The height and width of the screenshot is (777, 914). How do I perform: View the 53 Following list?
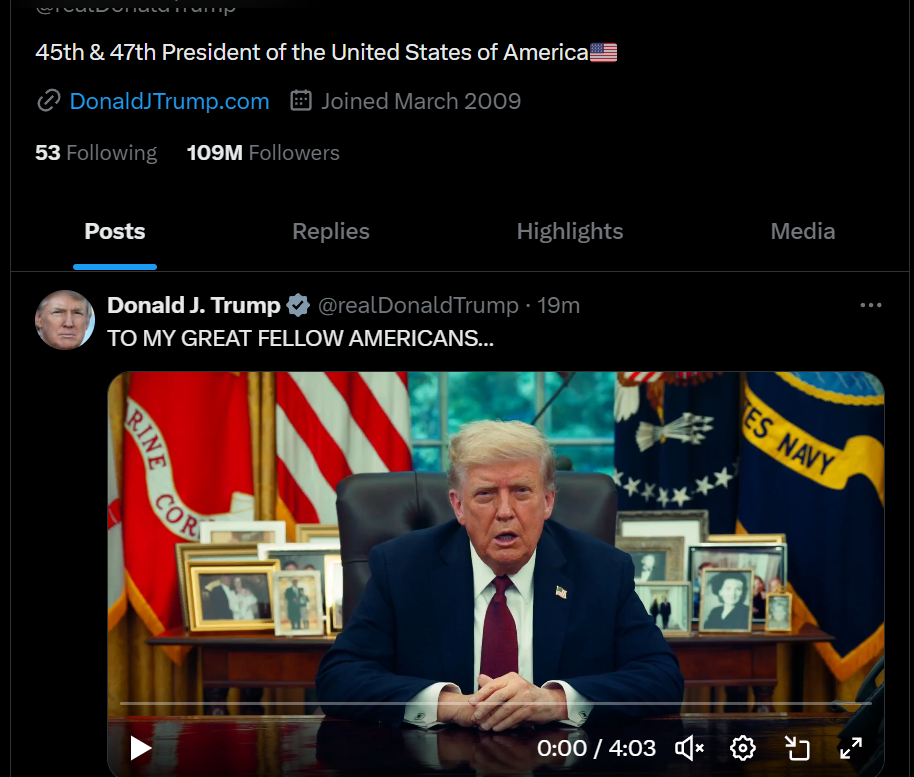96,153
